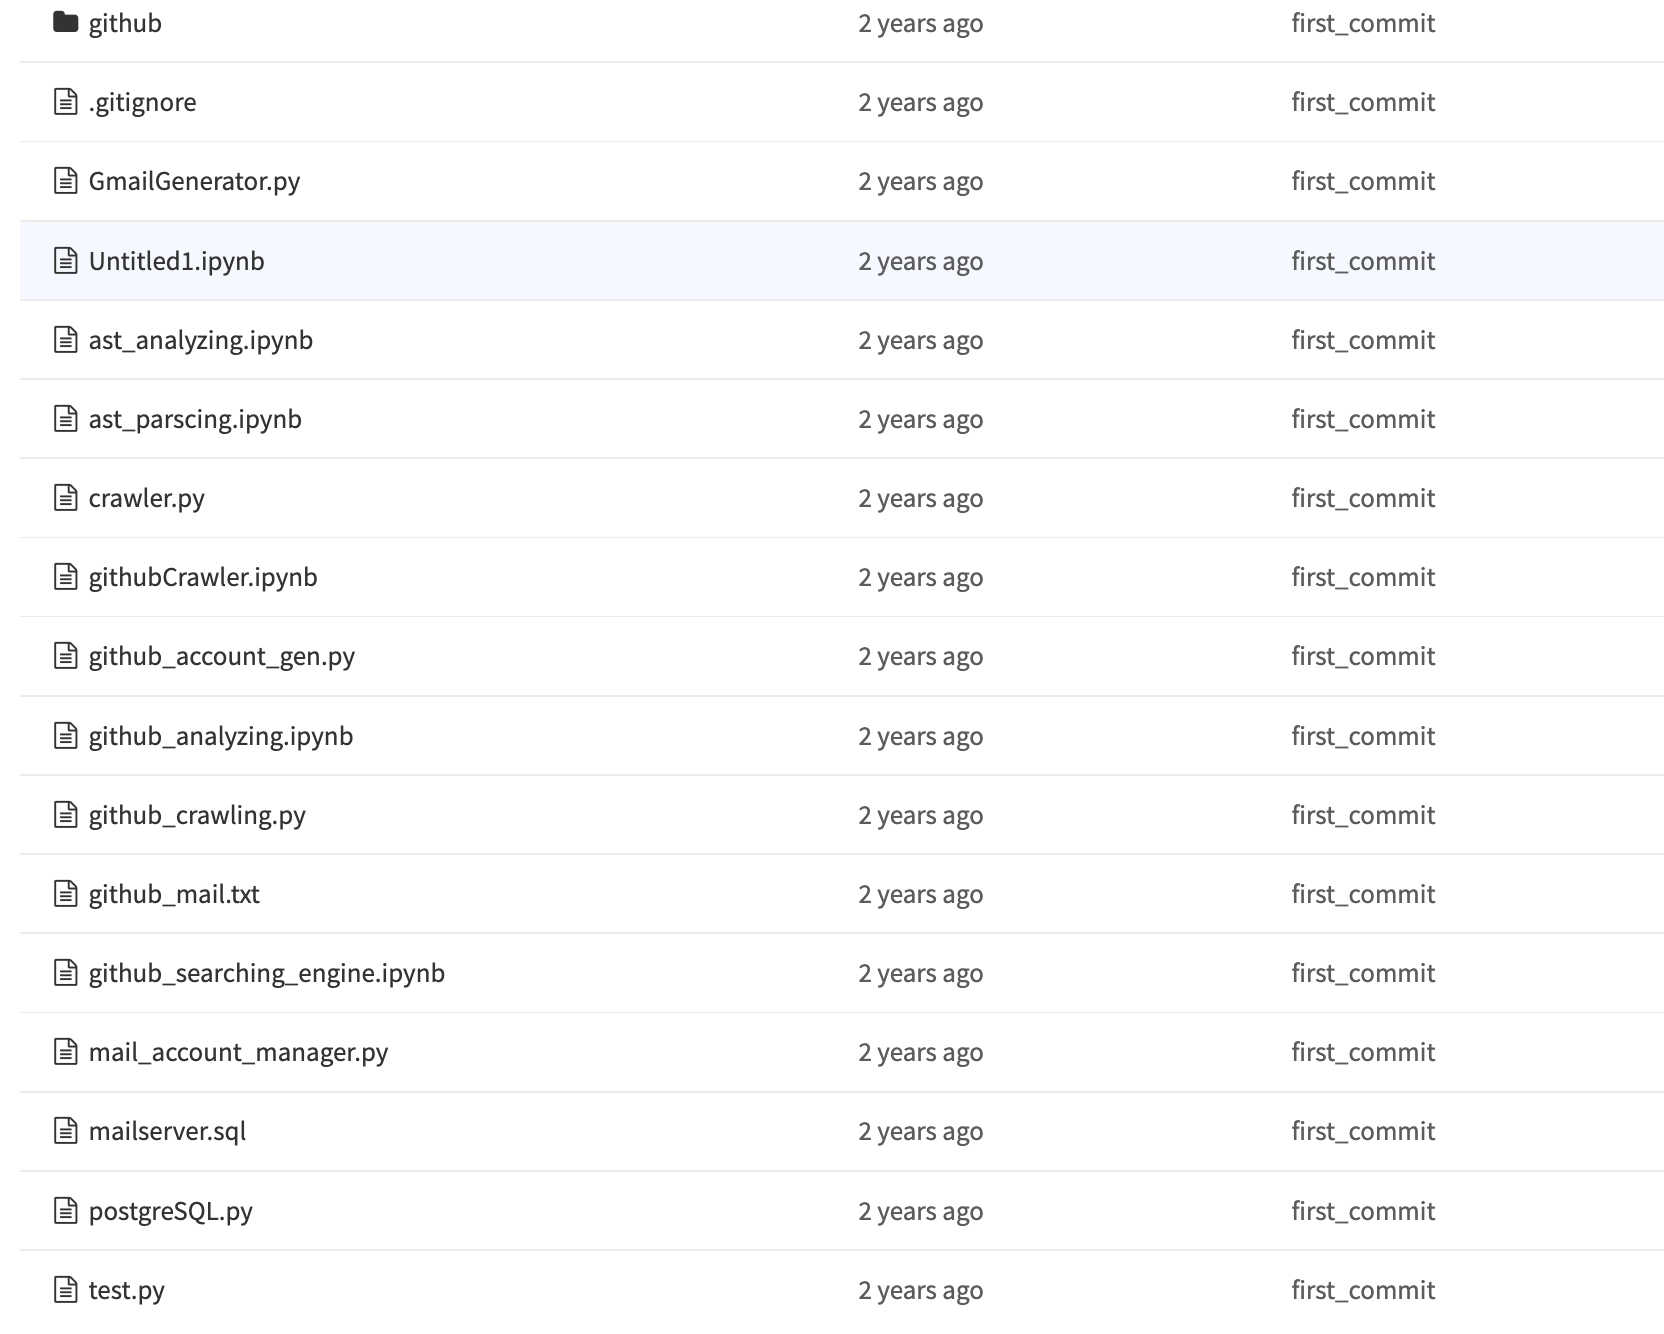Click the file icon beside .gitignore

coord(65,102)
